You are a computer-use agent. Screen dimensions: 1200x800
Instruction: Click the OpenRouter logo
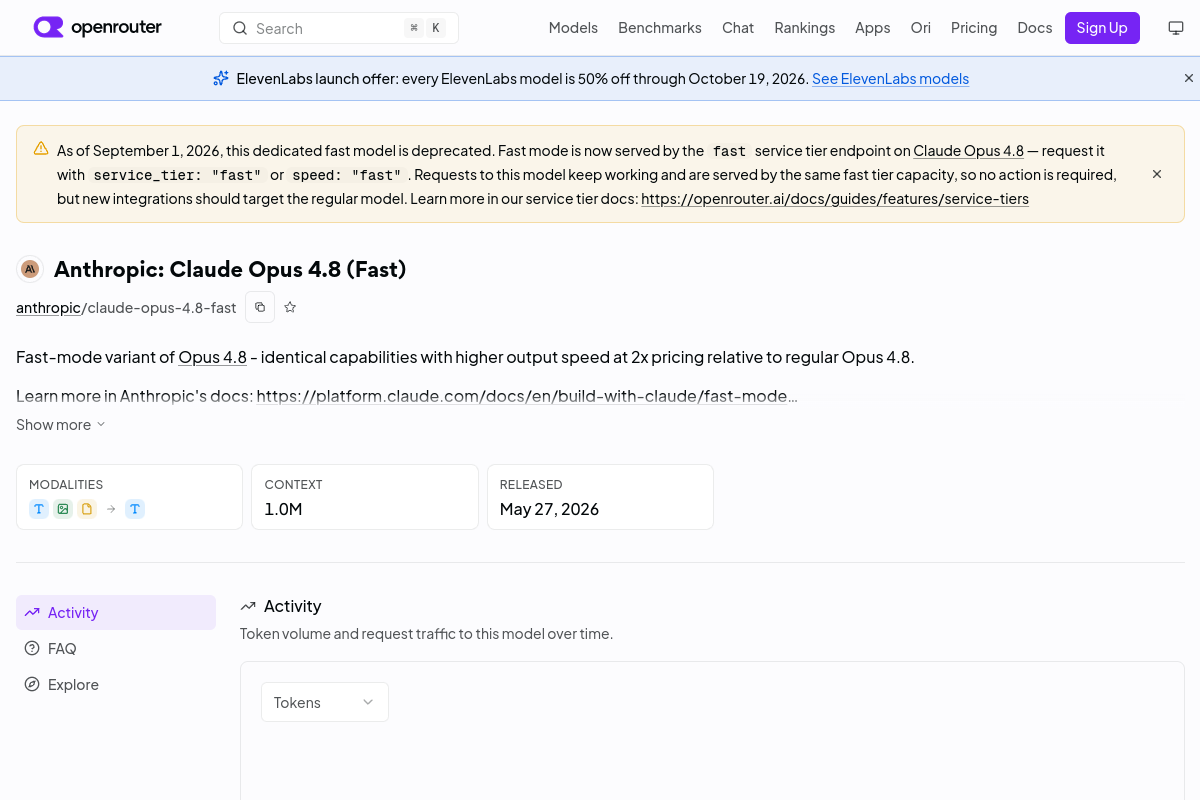pos(97,27)
